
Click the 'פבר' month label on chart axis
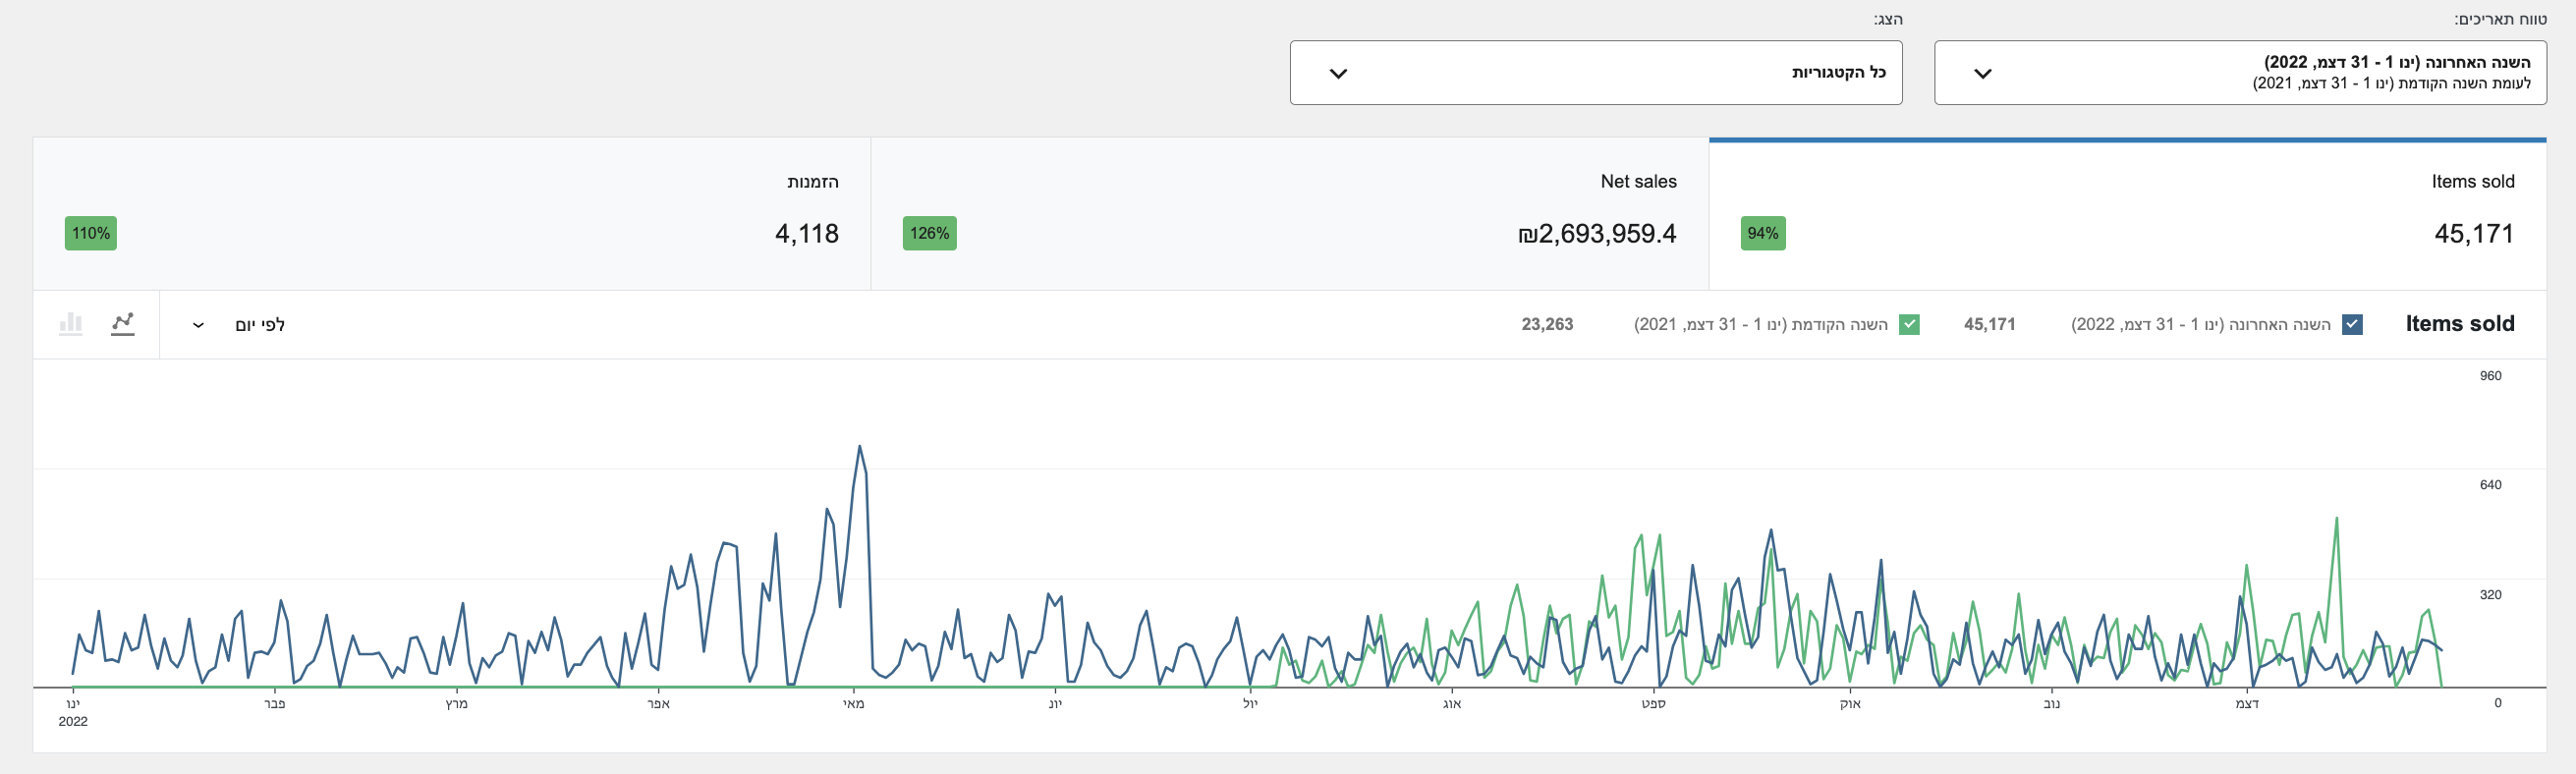274,704
